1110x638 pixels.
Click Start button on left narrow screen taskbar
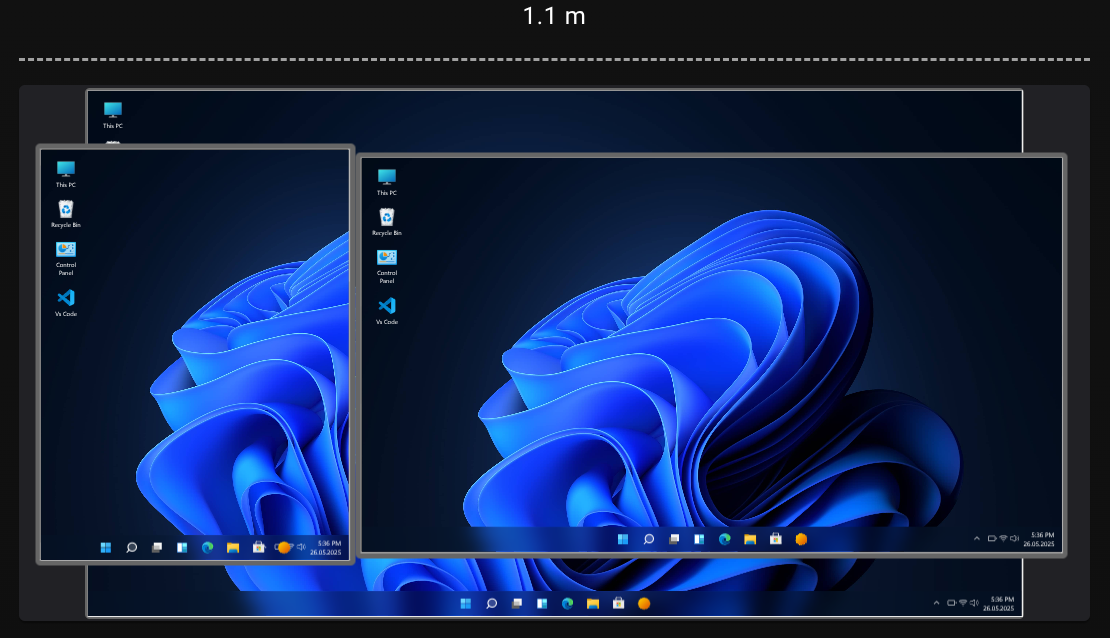pyautogui.click(x=106, y=547)
